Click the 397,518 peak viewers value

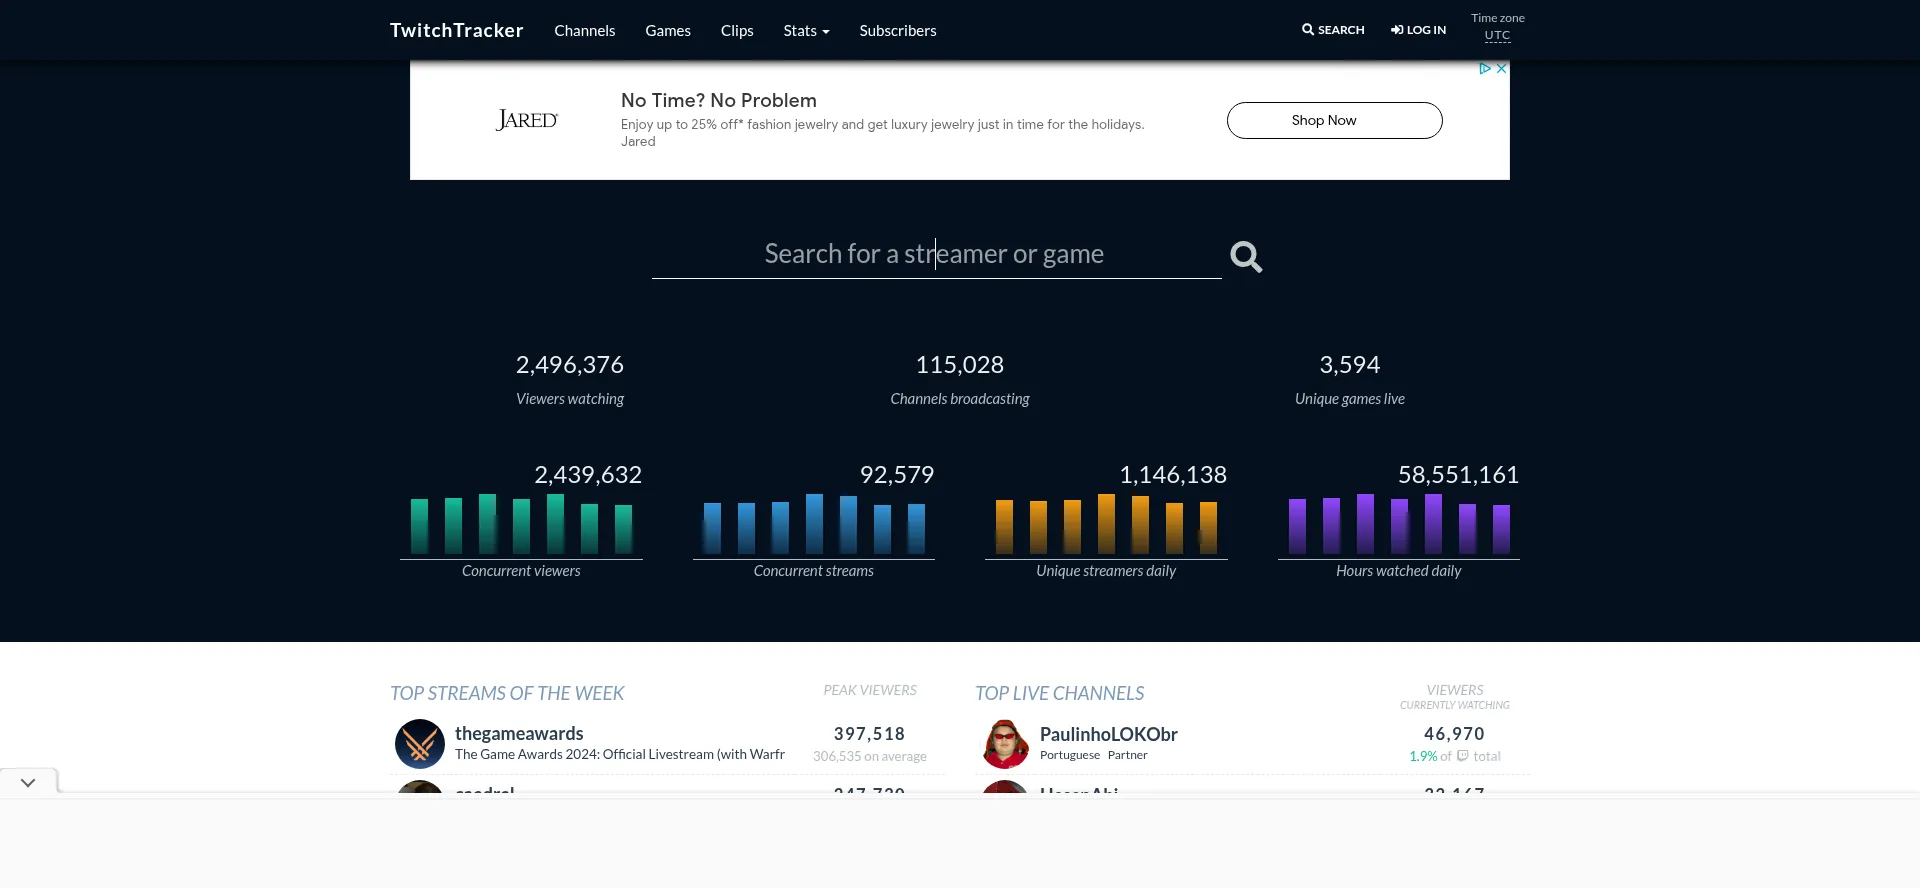point(869,734)
